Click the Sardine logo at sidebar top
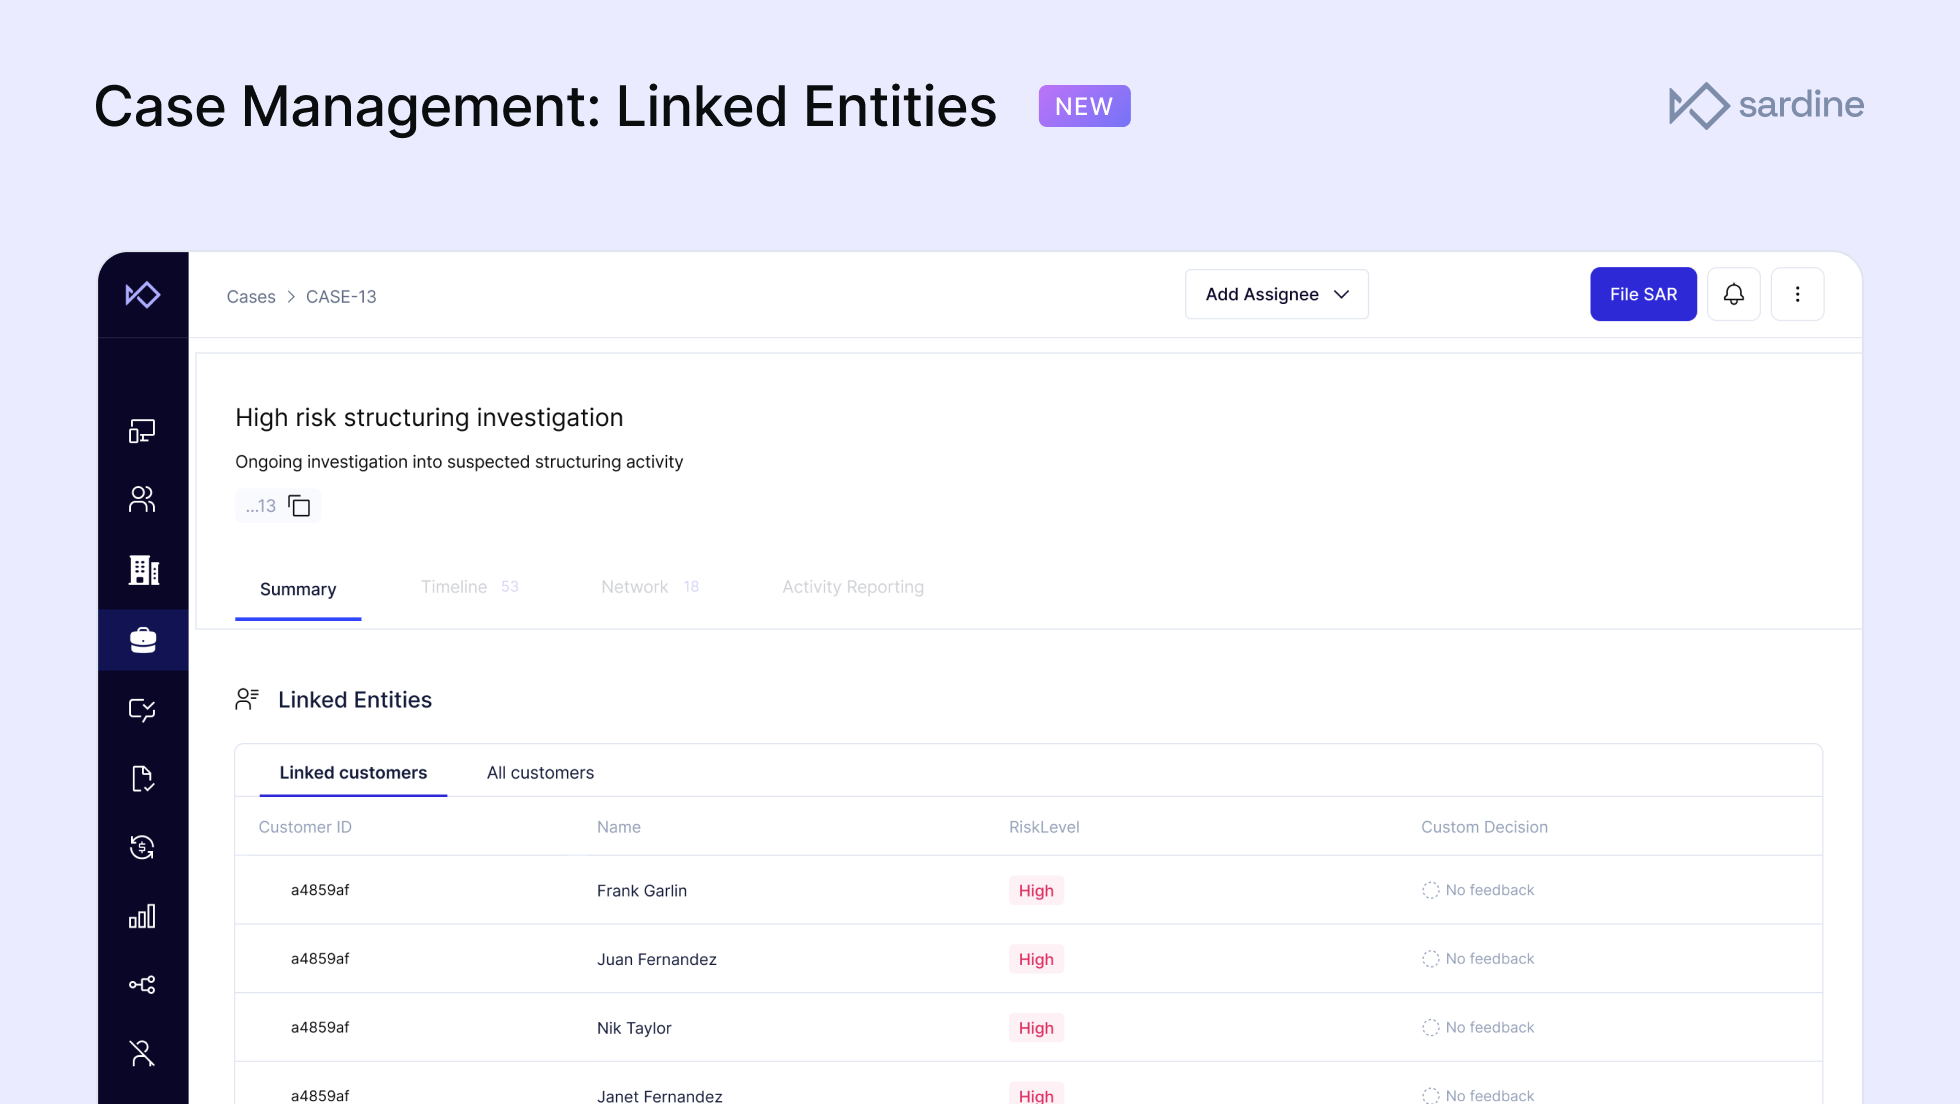Screen dimensions: 1960x1104 [x=143, y=294]
